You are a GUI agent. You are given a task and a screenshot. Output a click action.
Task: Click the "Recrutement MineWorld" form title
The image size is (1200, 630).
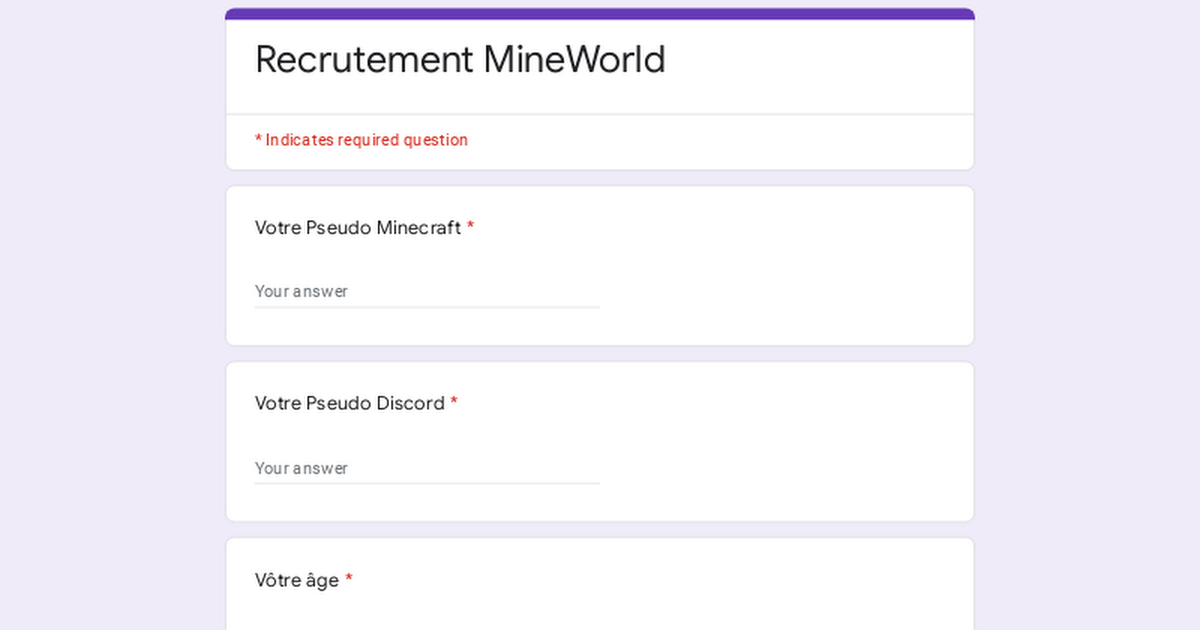[x=460, y=60]
